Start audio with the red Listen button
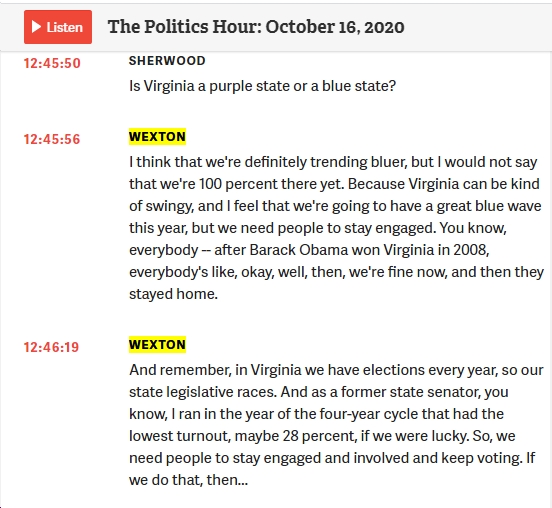This screenshot has width=552, height=508. point(58,27)
